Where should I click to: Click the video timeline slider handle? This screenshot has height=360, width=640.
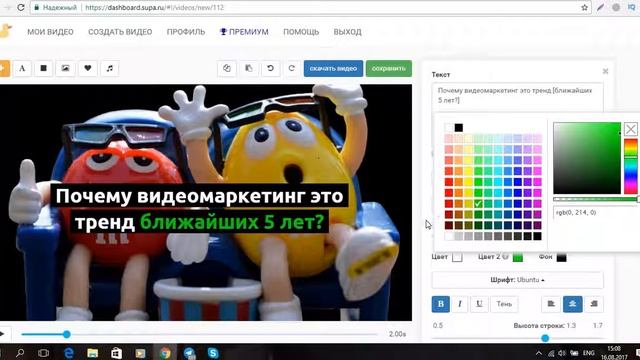(67, 334)
